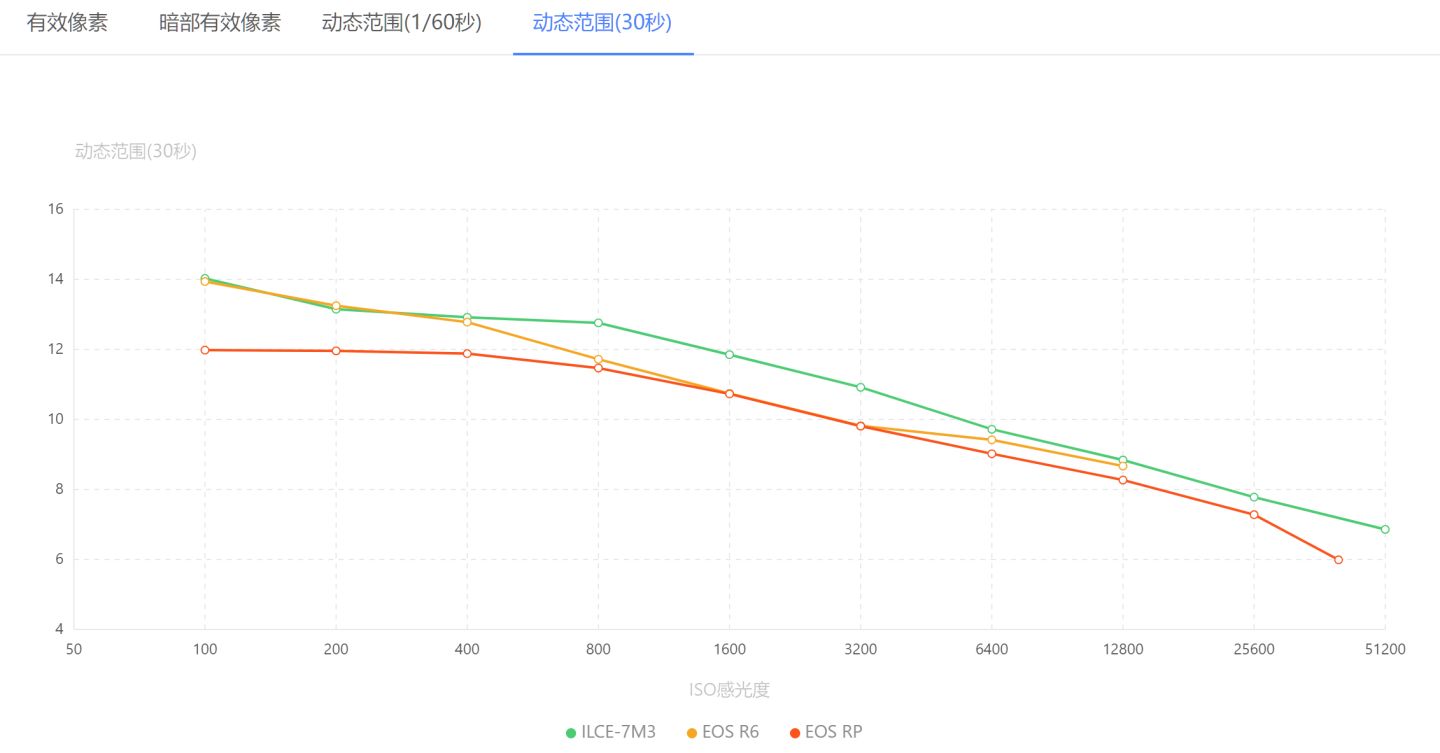Viewport: 1440px width, 753px height.
Task: Select the red data point at ISO 1600
Action: (x=729, y=394)
